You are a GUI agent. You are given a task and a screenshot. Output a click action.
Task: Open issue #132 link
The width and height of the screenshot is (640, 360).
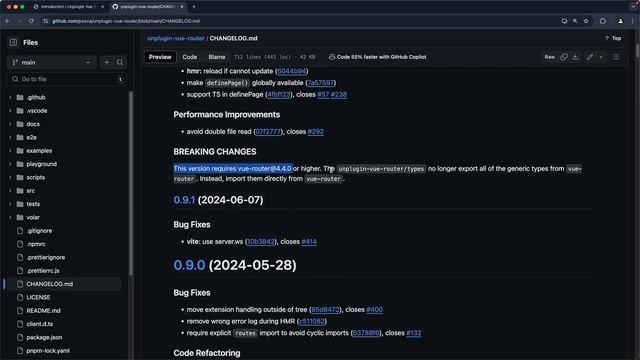pos(413,333)
